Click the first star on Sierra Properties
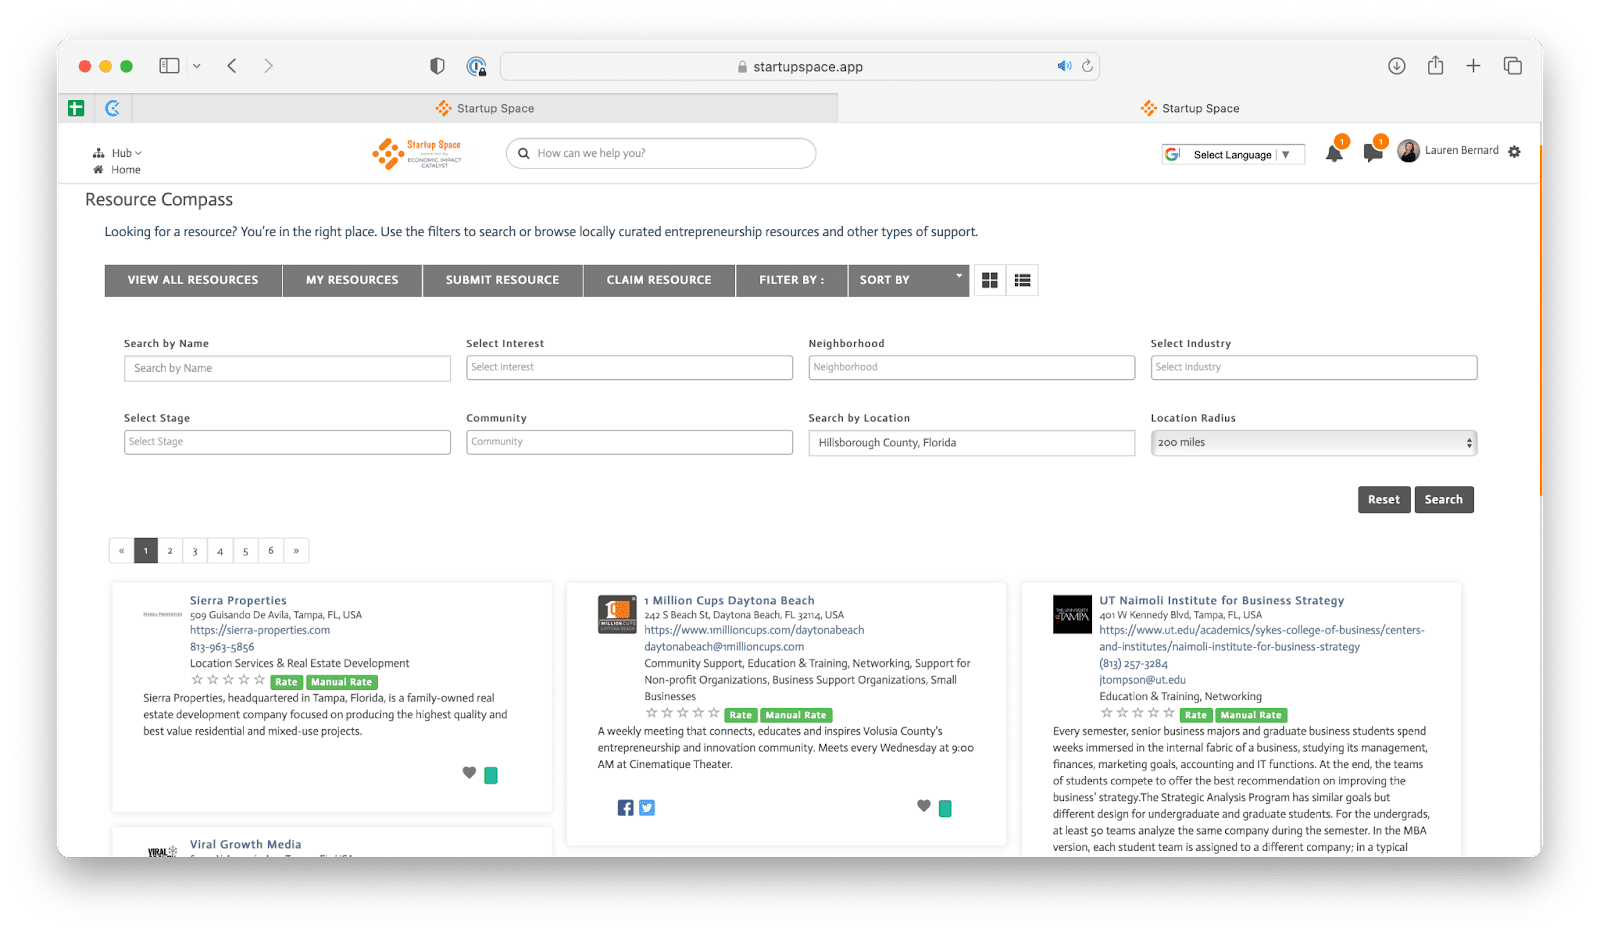1600x933 pixels. tap(197, 680)
